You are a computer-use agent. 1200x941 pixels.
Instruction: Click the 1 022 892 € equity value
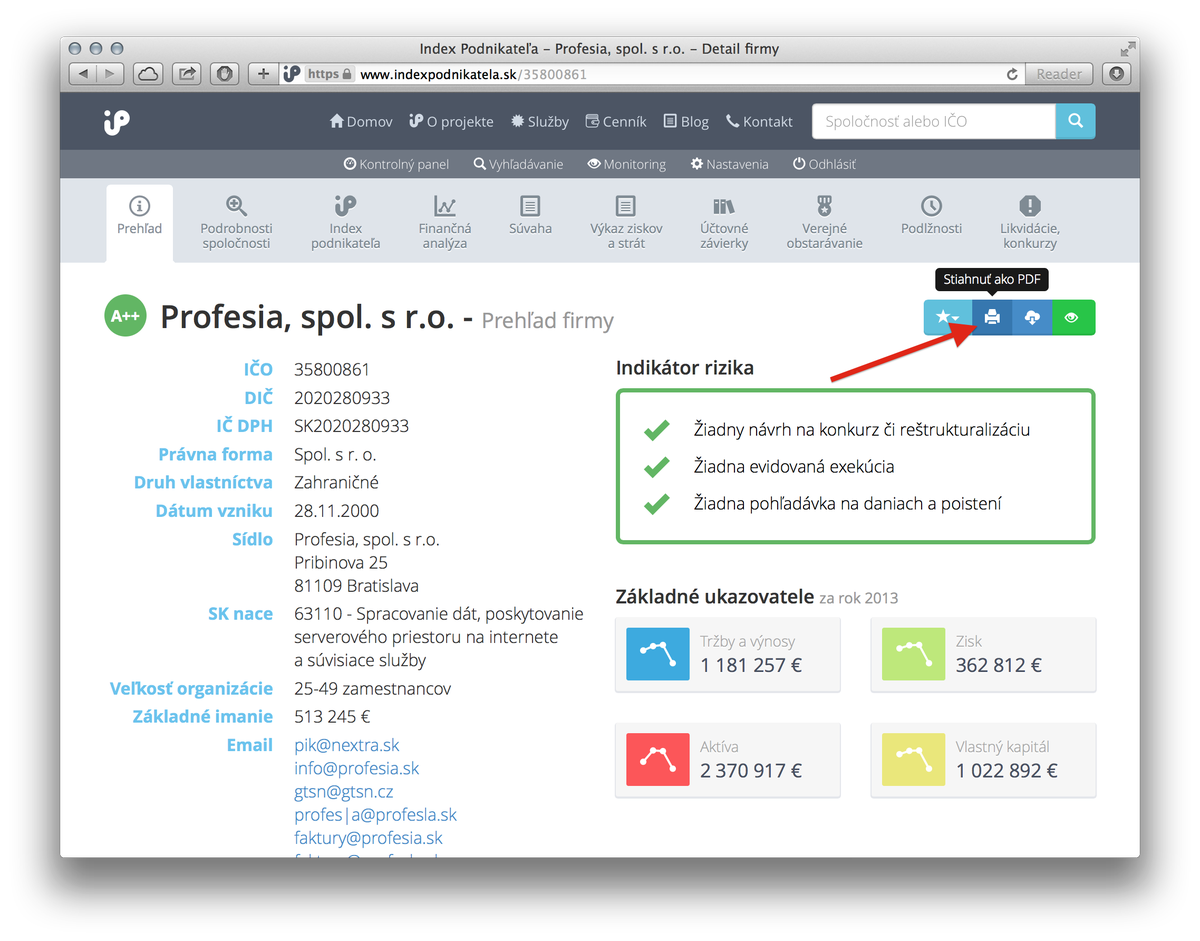coord(1007,771)
